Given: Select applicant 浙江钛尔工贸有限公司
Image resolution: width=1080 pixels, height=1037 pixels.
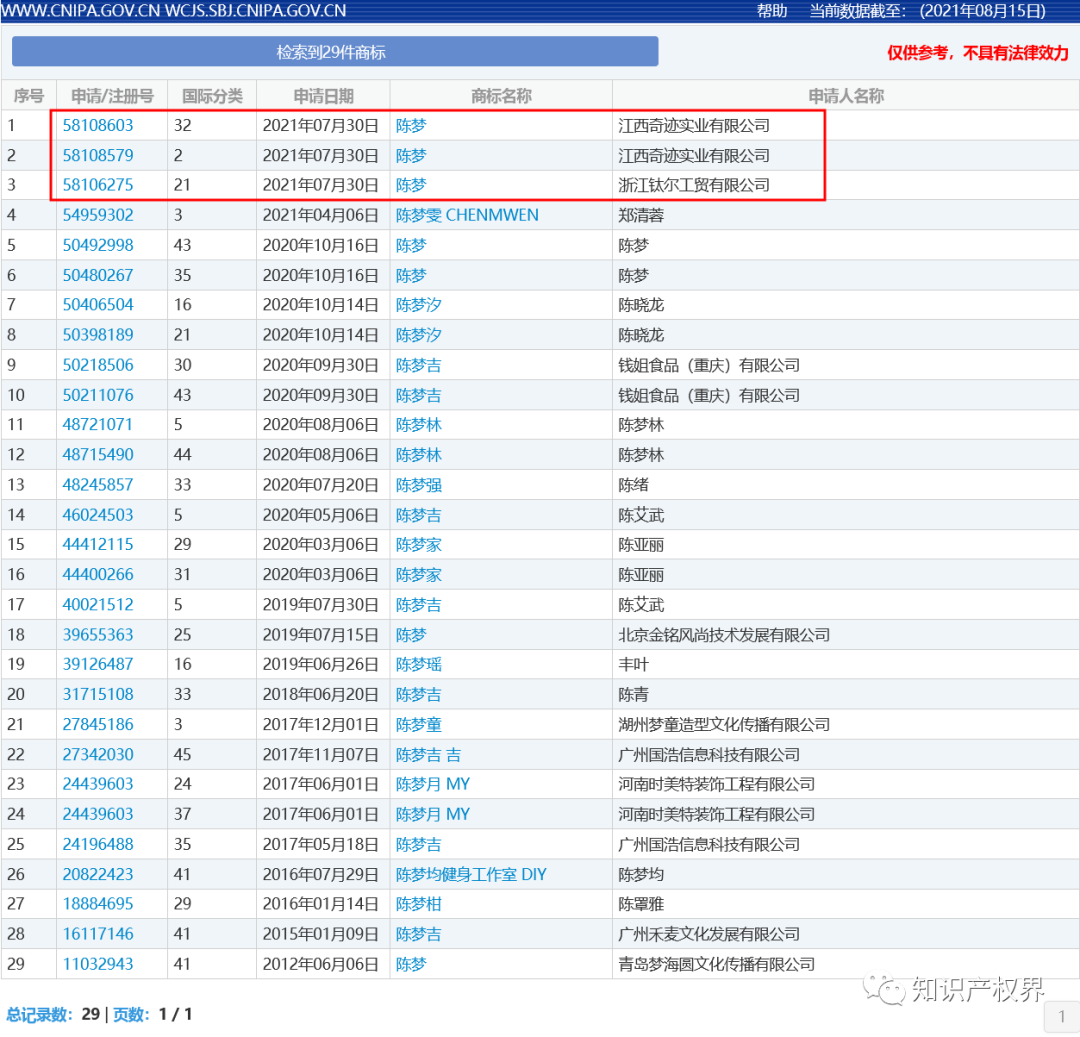Looking at the screenshot, I should point(694,185).
